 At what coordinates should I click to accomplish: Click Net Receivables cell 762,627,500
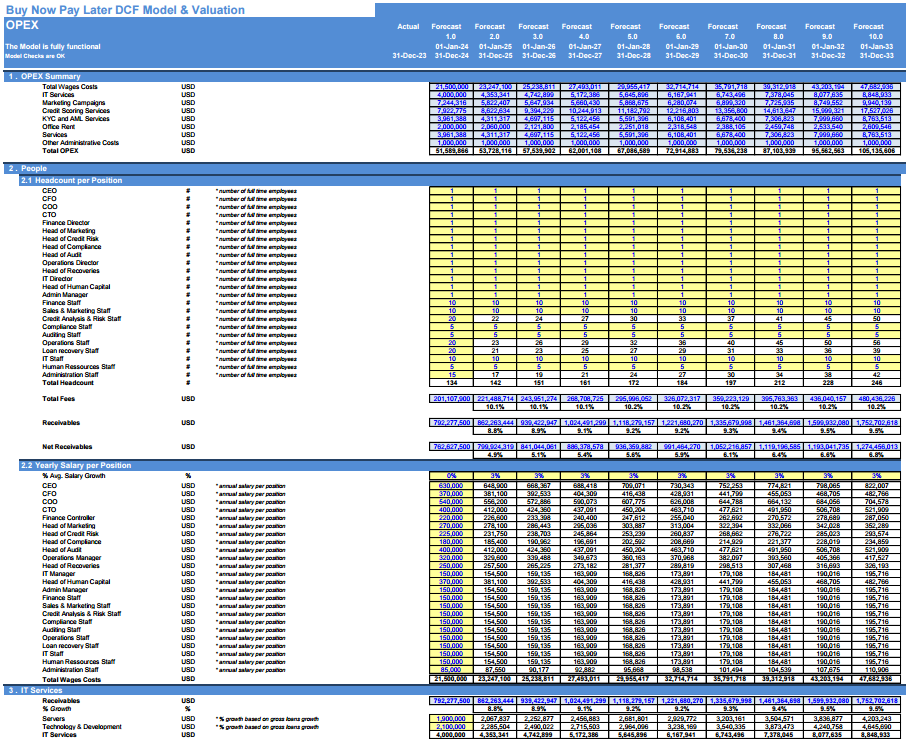tap(452, 447)
